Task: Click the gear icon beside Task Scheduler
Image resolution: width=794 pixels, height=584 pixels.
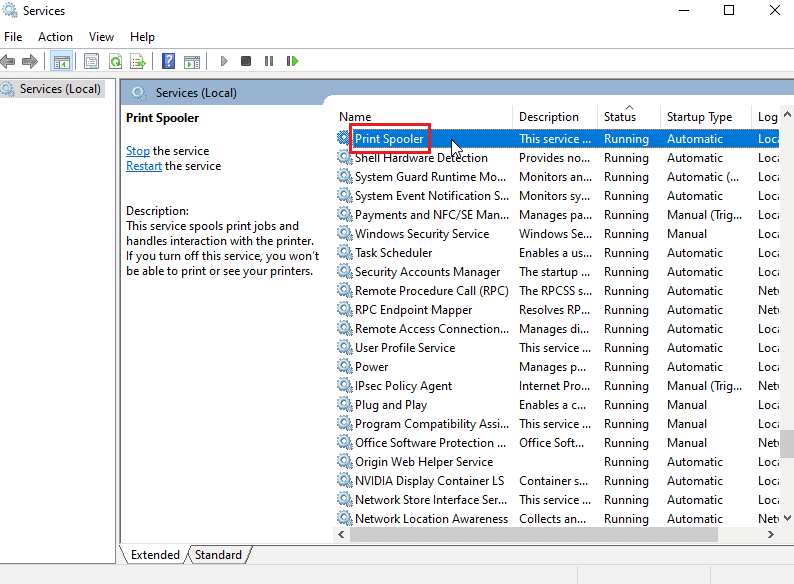Action: tap(344, 252)
